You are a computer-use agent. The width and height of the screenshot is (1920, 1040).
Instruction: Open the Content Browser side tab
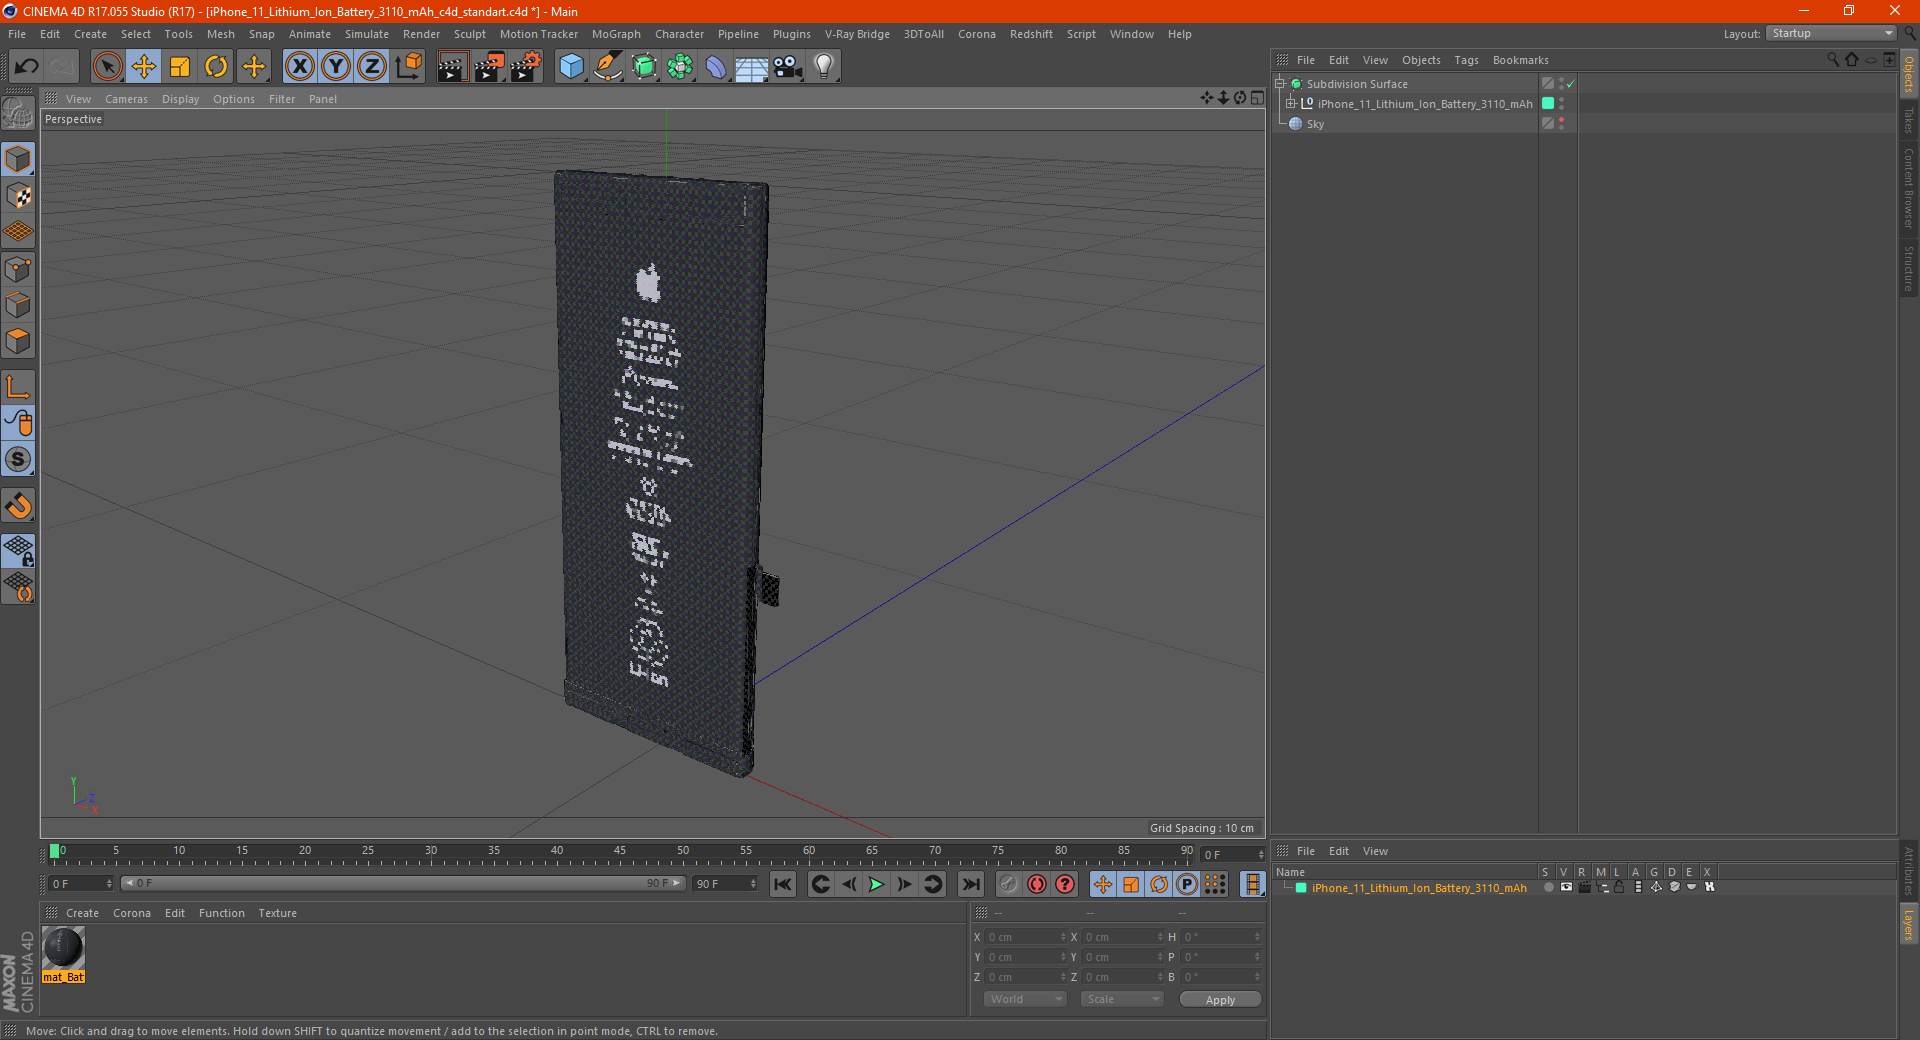point(1909,188)
